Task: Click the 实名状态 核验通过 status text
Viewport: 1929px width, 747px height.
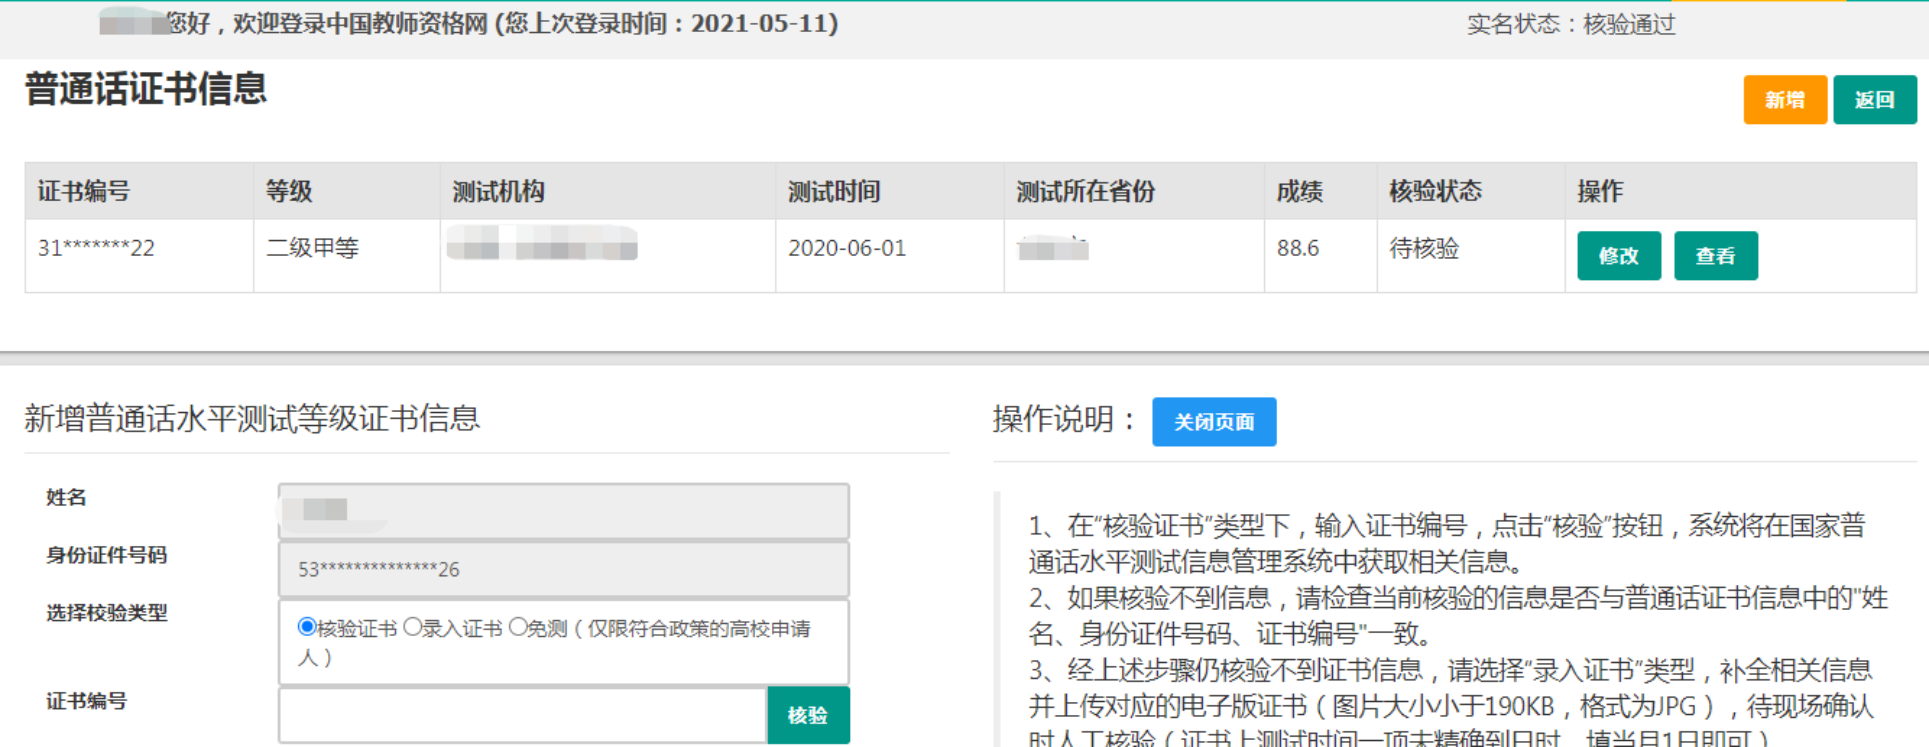Action: [x=1570, y=24]
